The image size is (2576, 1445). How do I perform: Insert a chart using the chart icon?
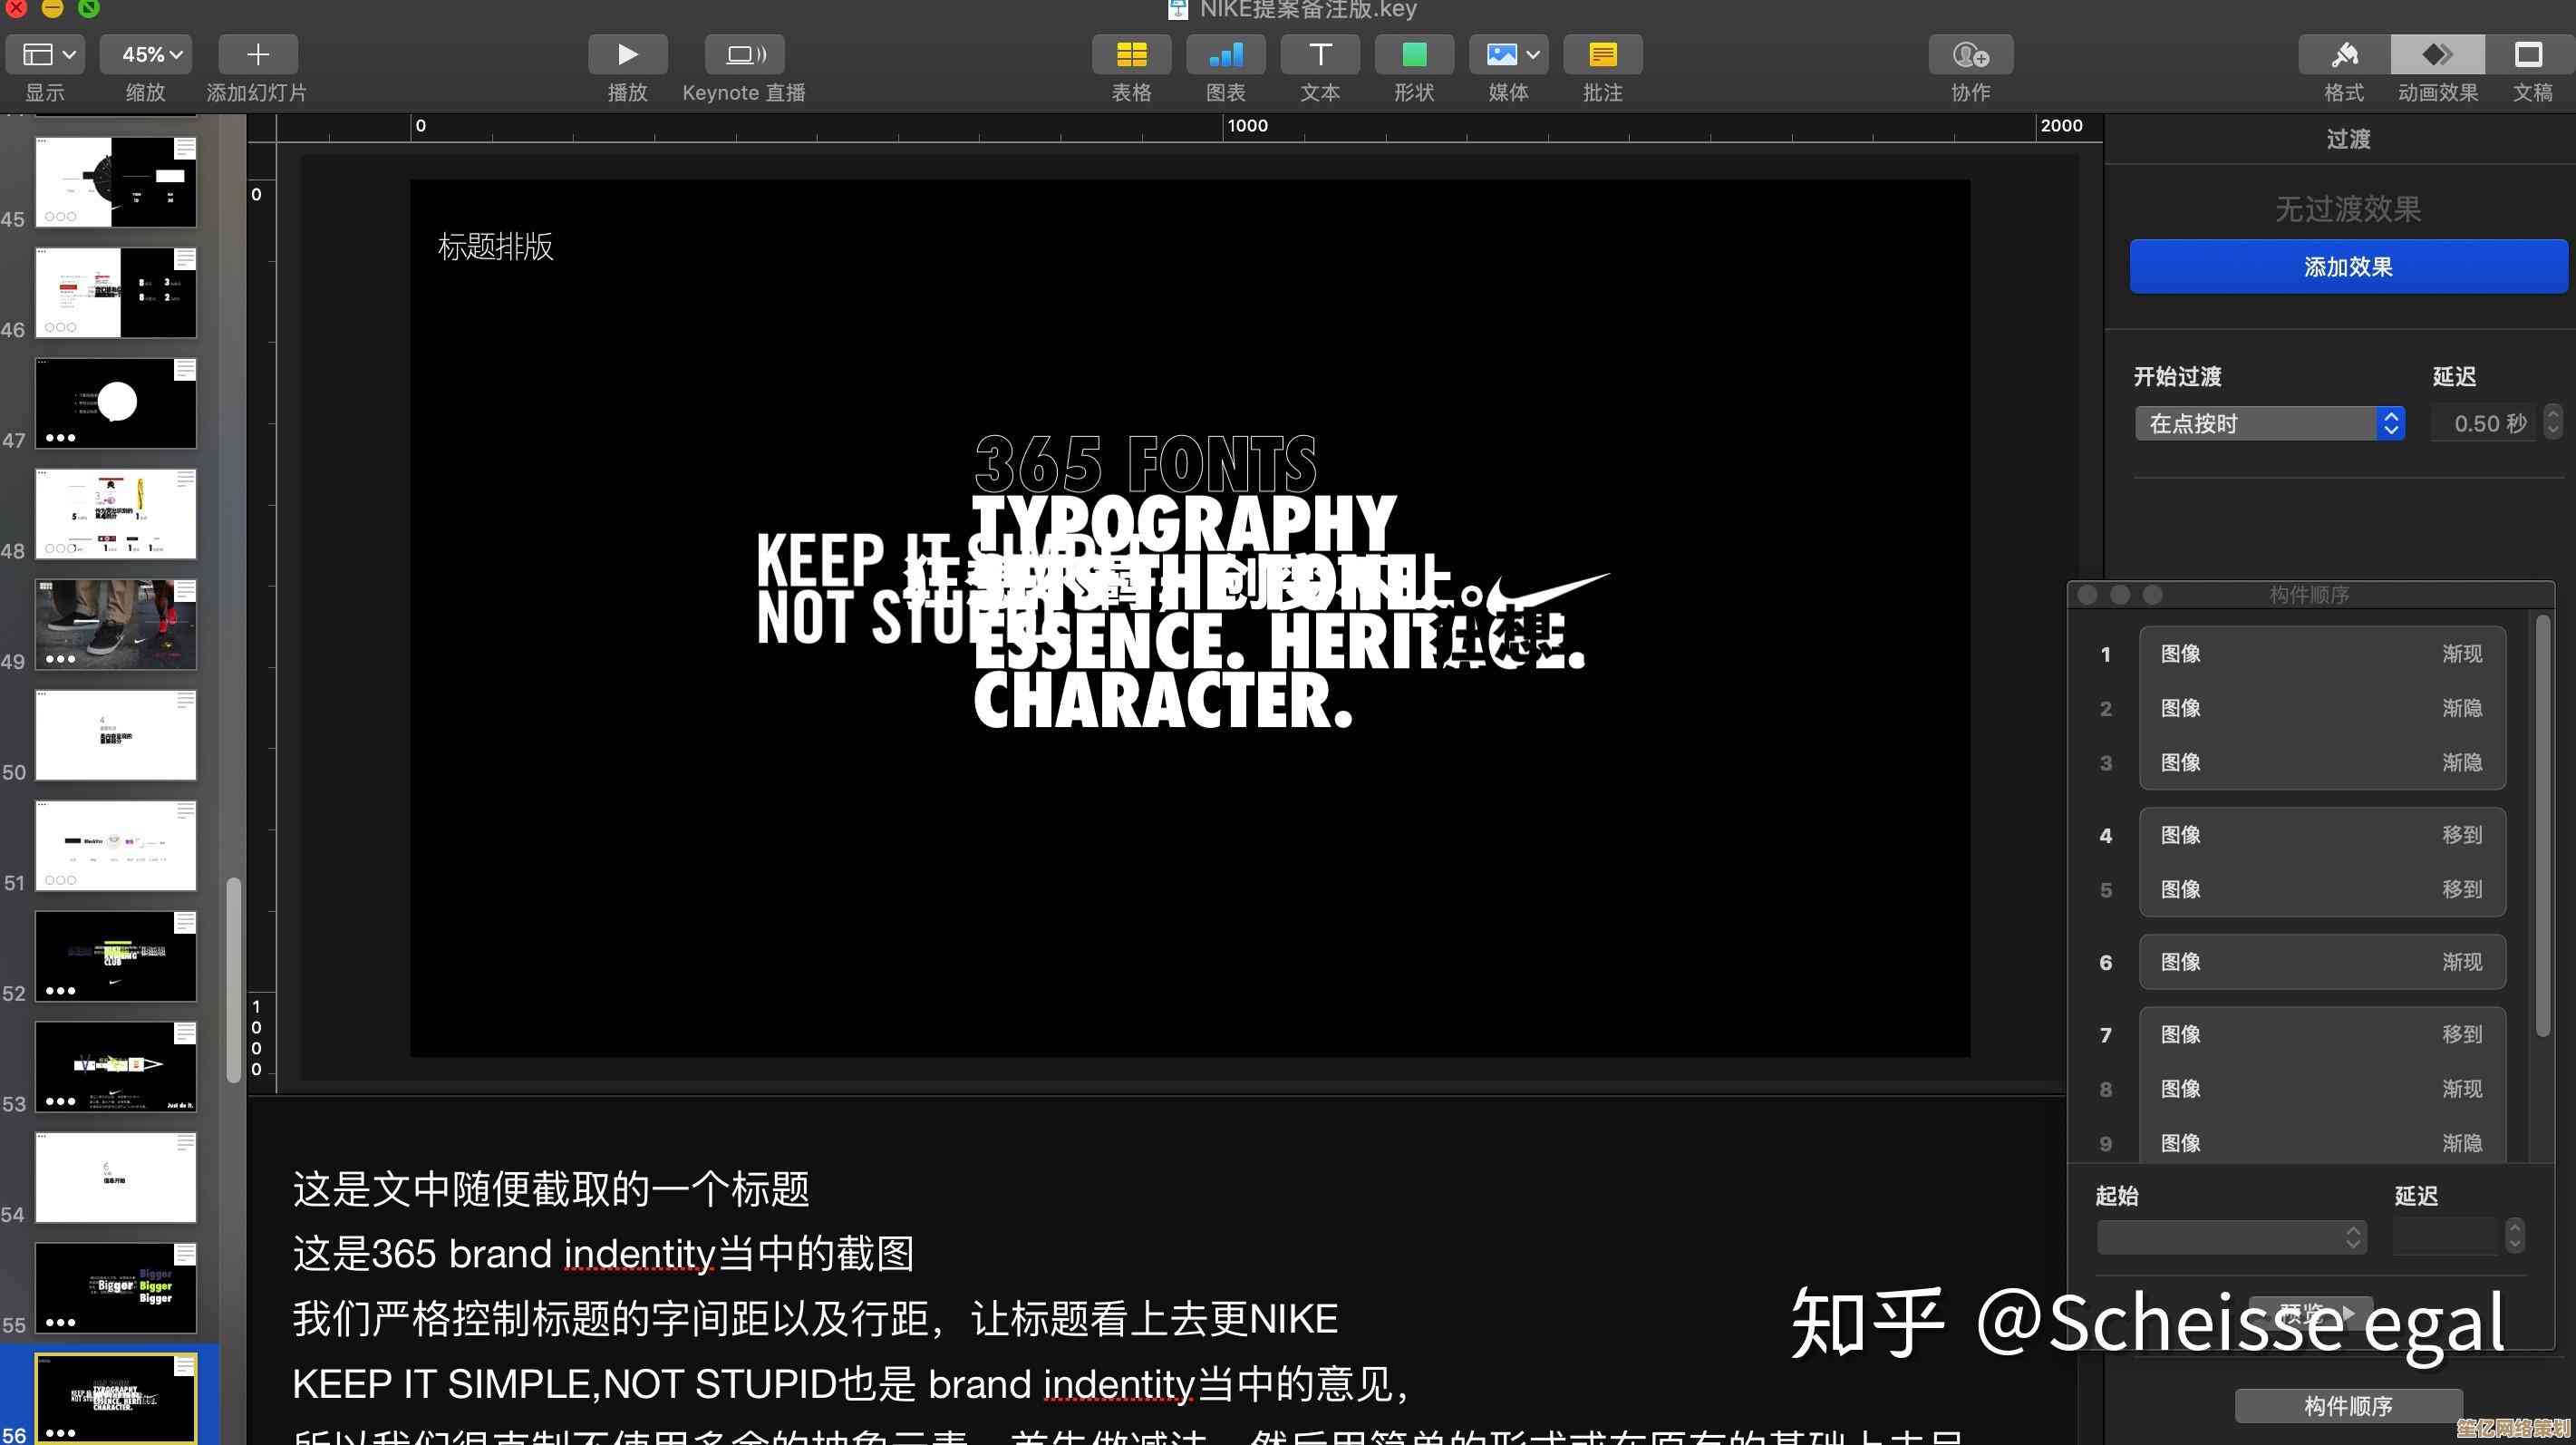1225,54
